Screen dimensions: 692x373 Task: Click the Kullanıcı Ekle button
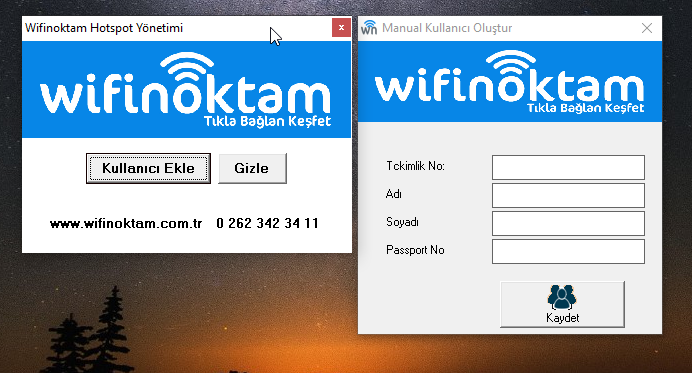click(x=148, y=168)
